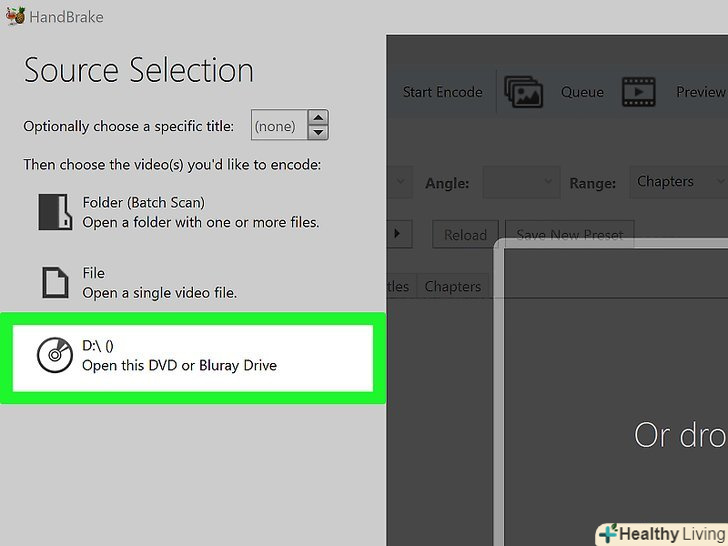Open the Range Chapters dropdown
Viewport: 728px width, 546px height.
pos(679,182)
